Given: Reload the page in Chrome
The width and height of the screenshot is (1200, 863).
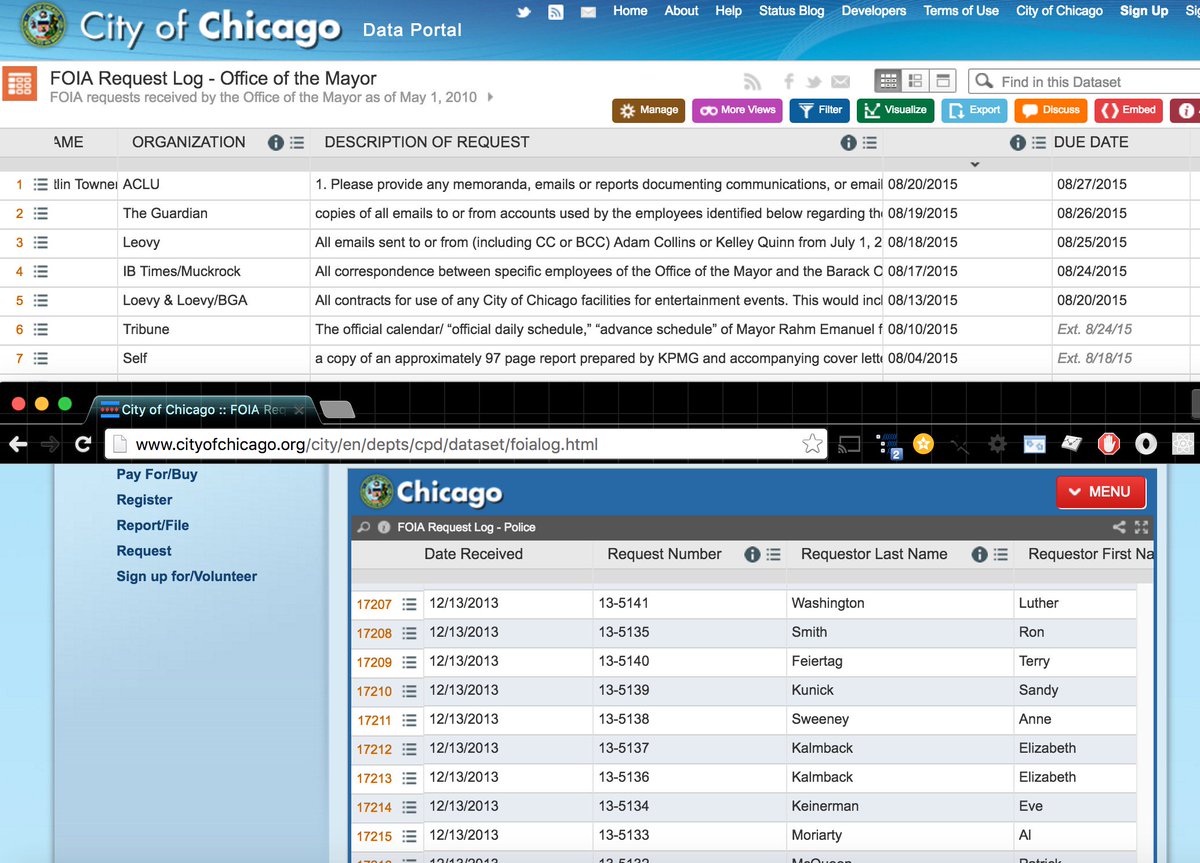Looking at the screenshot, I should click(84, 444).
